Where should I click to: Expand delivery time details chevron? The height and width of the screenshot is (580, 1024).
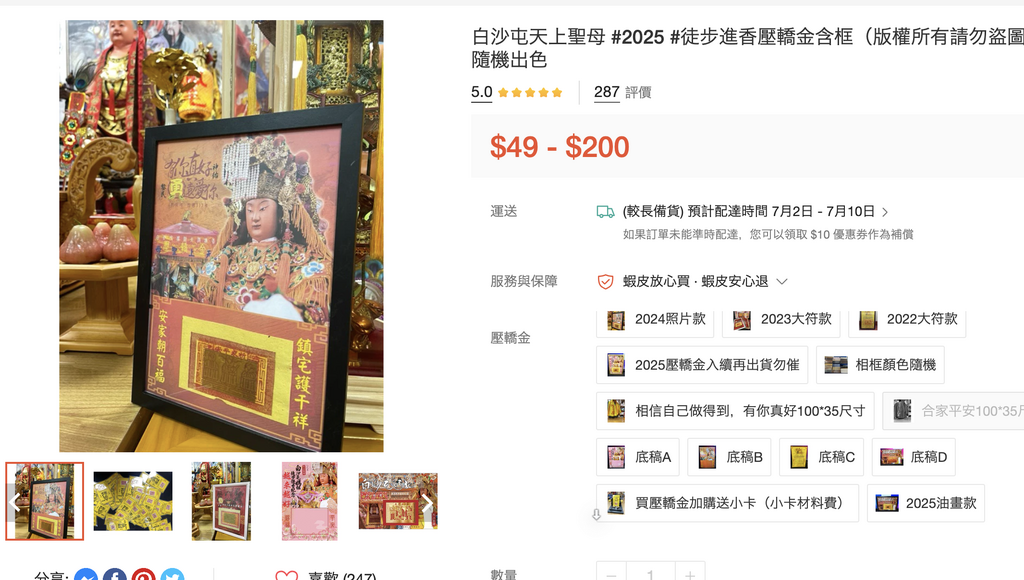885,212
